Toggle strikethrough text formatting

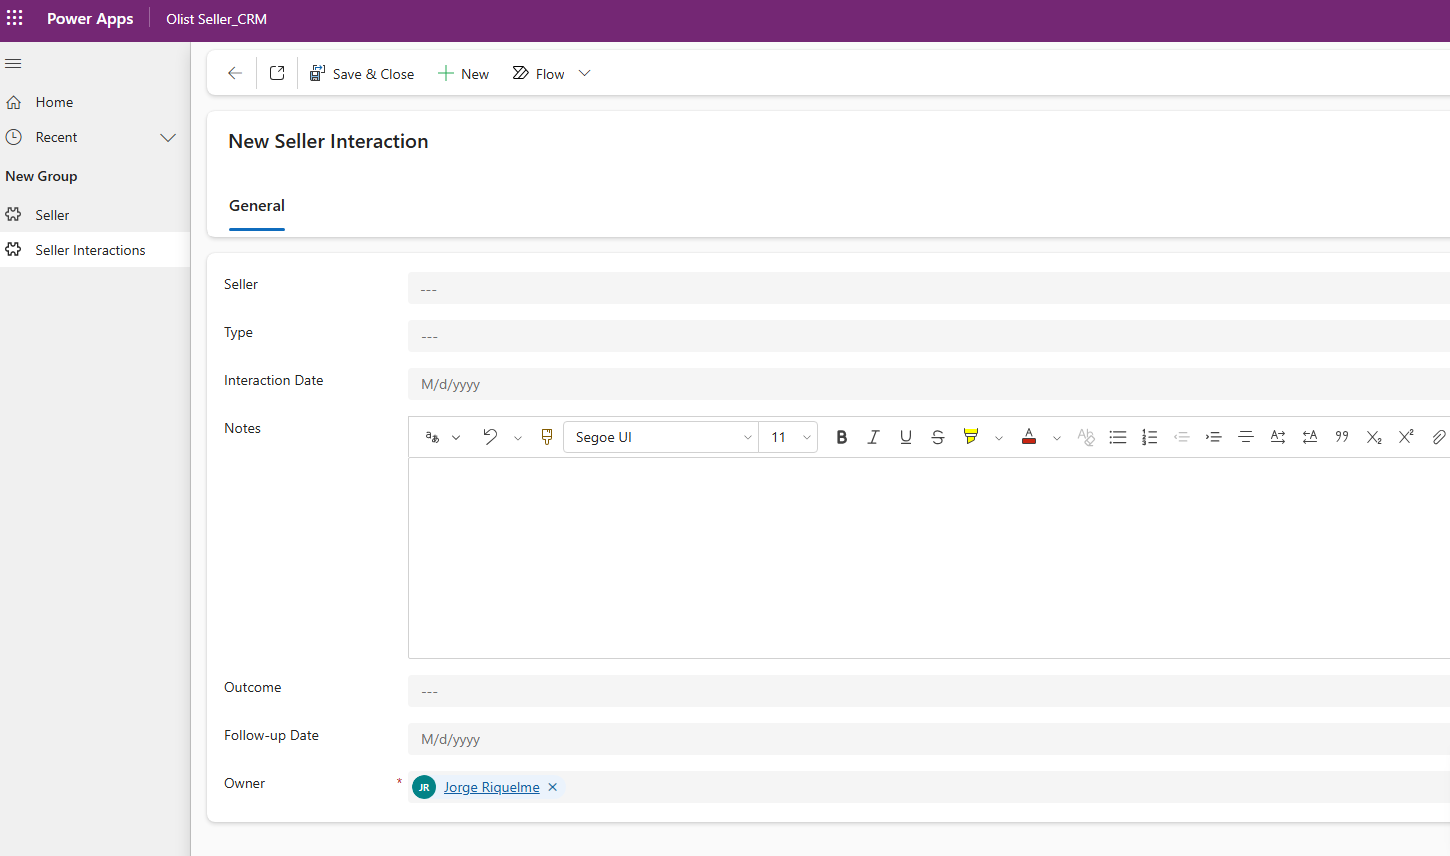pyautogui.click(x=937, y=437)
